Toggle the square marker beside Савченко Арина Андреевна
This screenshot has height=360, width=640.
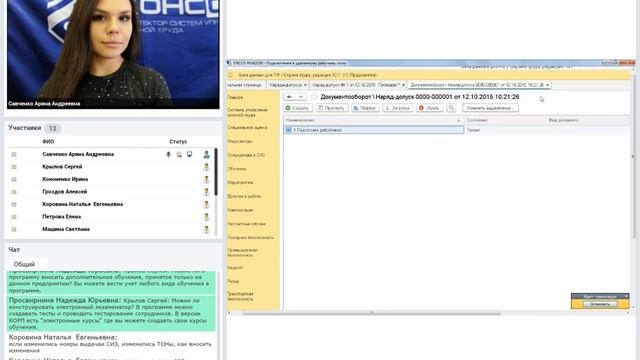pyautogui.click(x=14, y=154)
